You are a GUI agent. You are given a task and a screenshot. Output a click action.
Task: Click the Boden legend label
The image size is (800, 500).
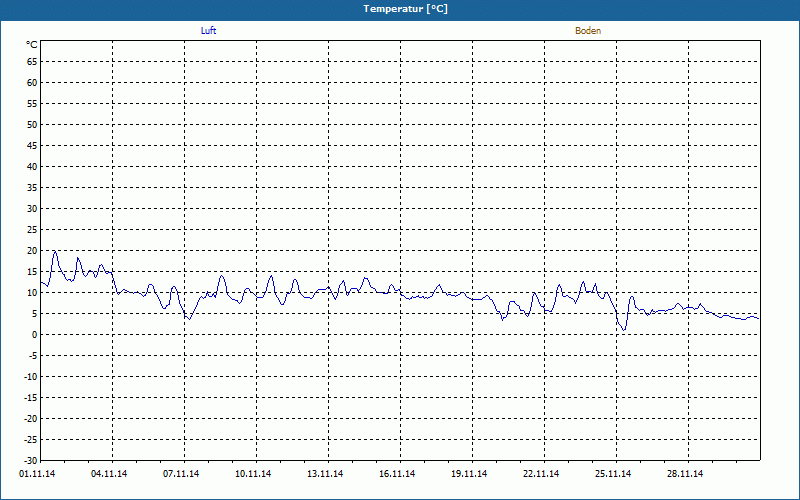588,31
